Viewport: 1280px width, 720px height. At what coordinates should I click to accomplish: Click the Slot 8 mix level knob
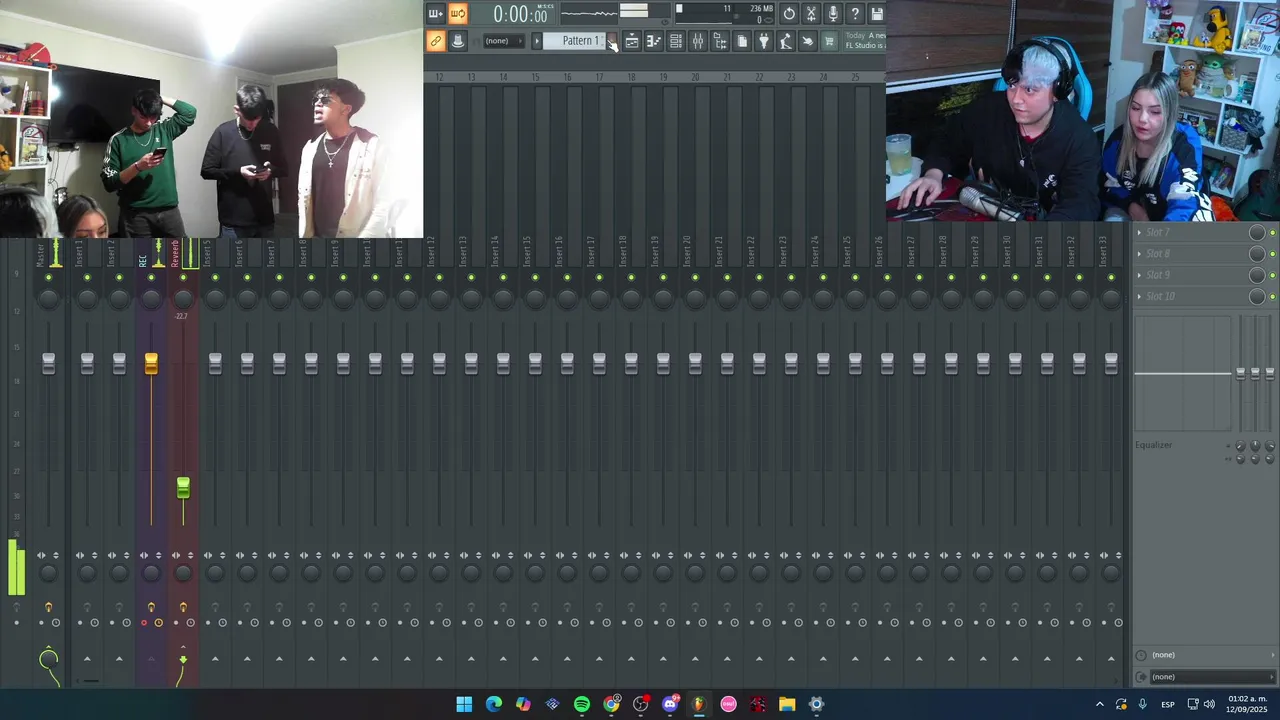pos(1257,254)
